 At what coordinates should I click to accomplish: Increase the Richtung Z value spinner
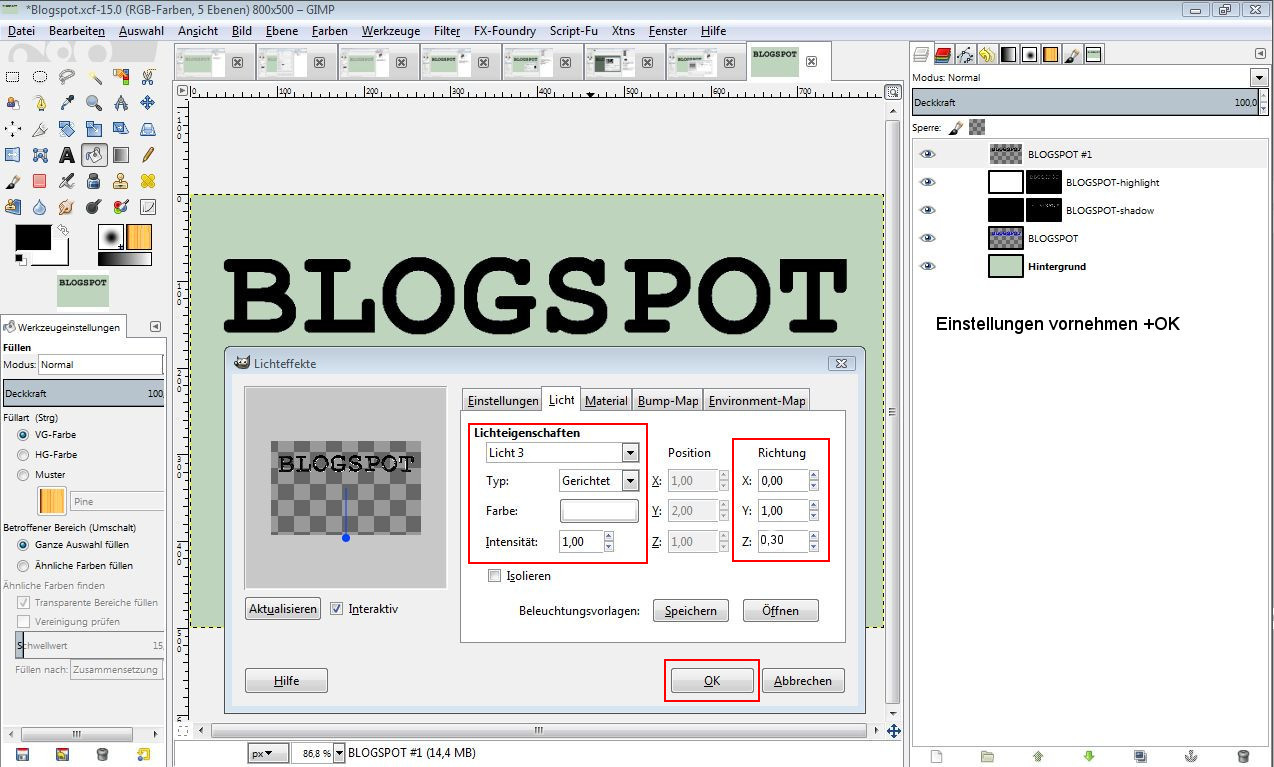(814, 536)
